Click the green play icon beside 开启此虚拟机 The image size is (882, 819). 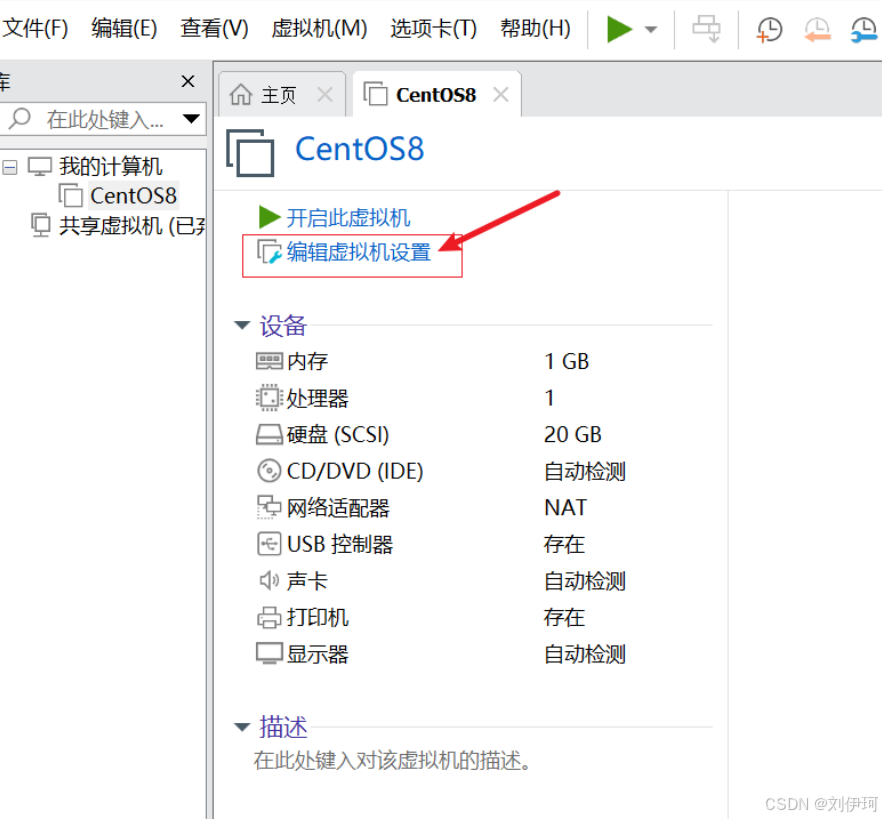tap(269, 217)
